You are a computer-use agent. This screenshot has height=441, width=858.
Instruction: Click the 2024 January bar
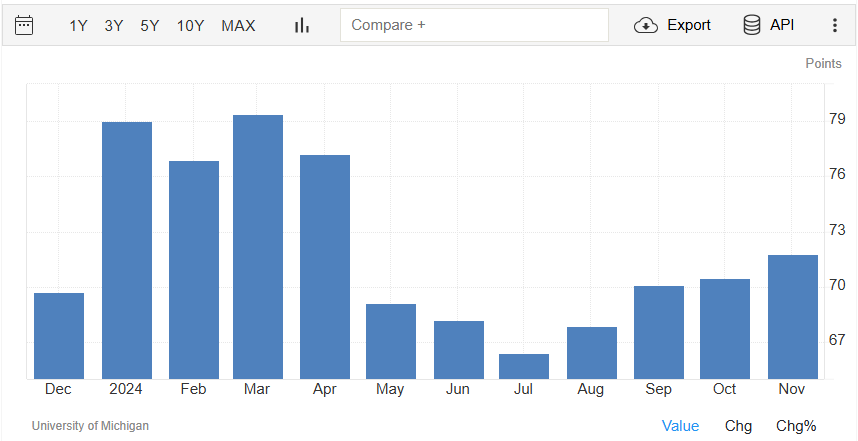(x=127, y=251)
